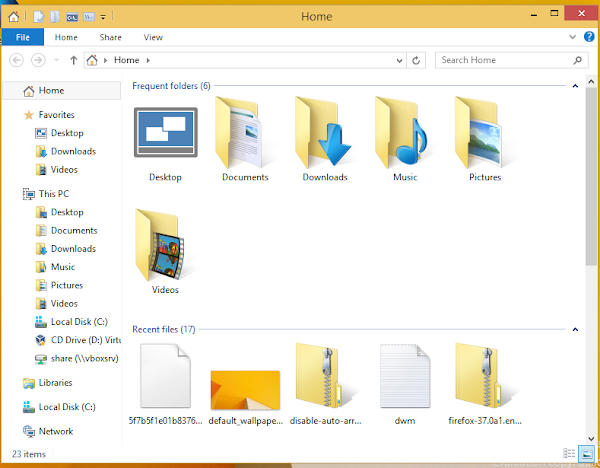This screenshot has height=468, width=600.
Task: Switch to large thumbnails view layout
Action: 587,453
